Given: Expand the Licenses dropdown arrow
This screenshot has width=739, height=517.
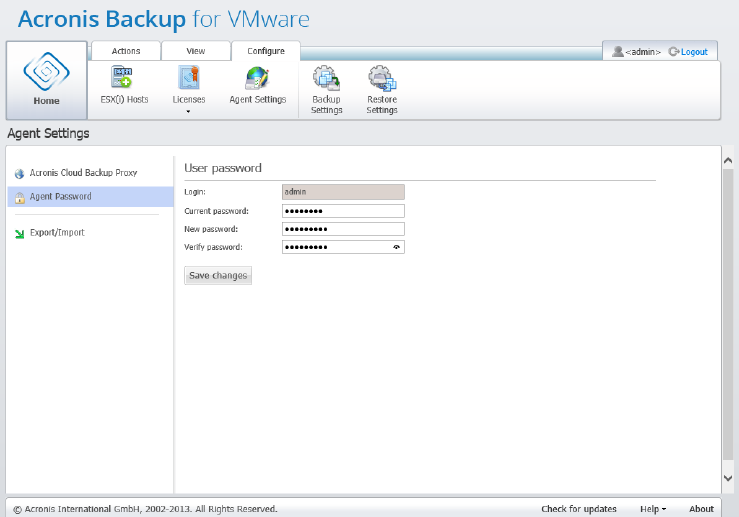Looking at the screenshot, I should 188,112.
